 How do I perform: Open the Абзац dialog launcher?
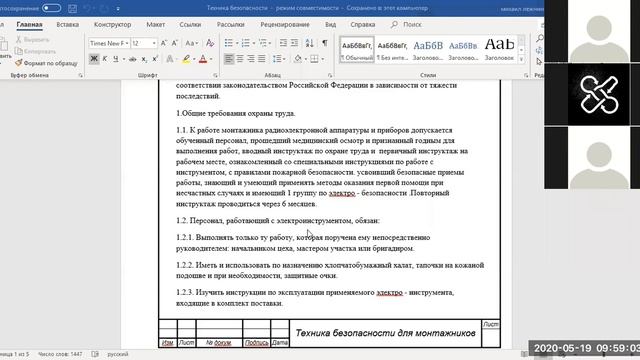coord(330,76)
